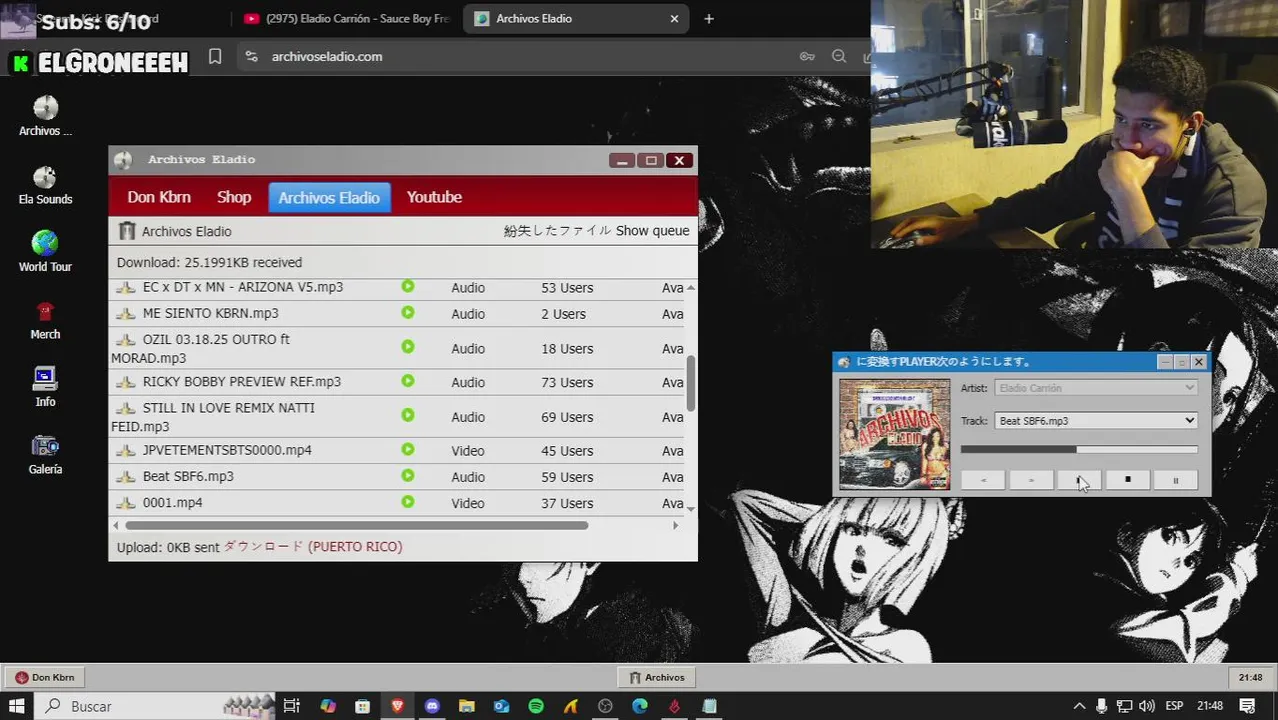The width and height of the screenshot is (1278, 720).
Task: Click the player play button
Action: 1079,480
